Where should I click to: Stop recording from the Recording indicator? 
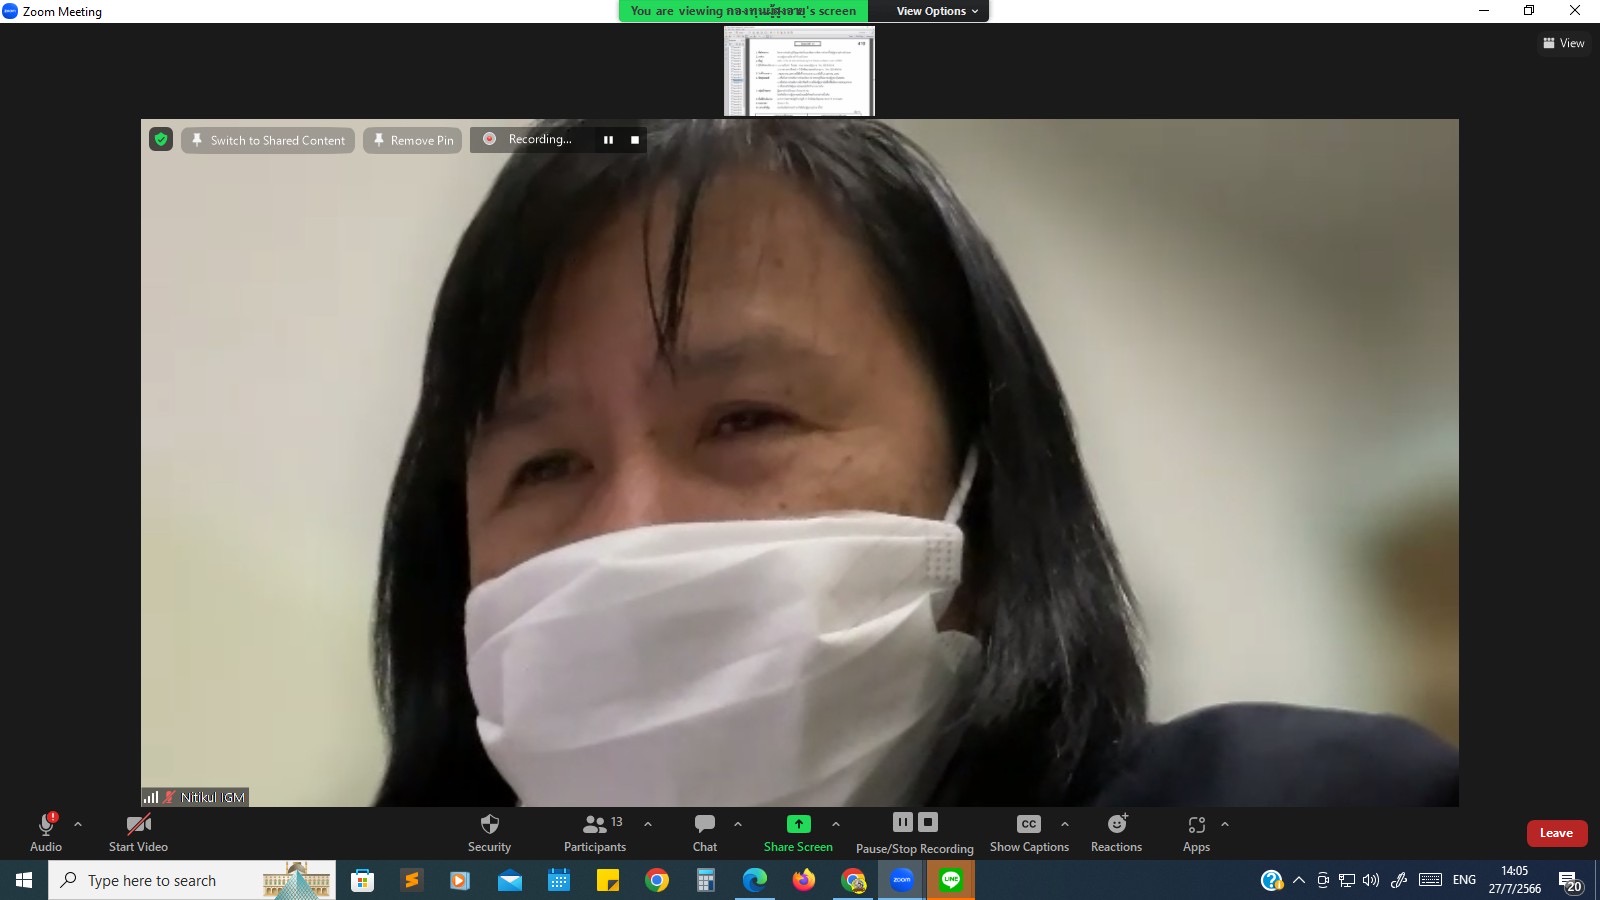click(634, 140)
